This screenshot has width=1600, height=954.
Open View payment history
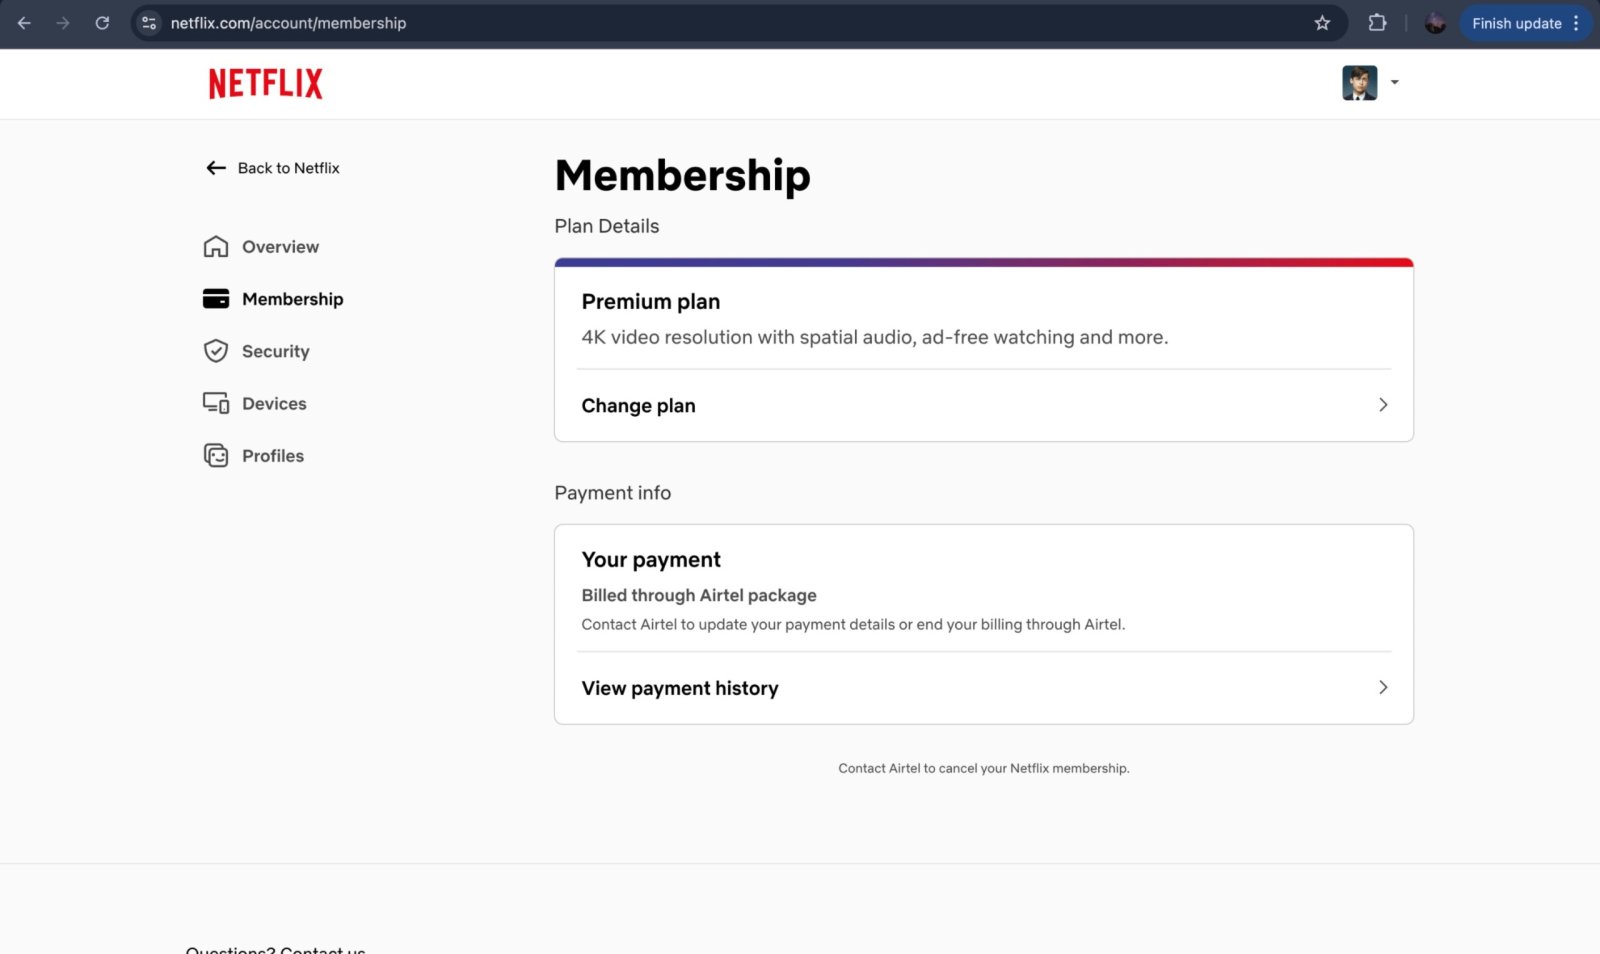[984, 688]
